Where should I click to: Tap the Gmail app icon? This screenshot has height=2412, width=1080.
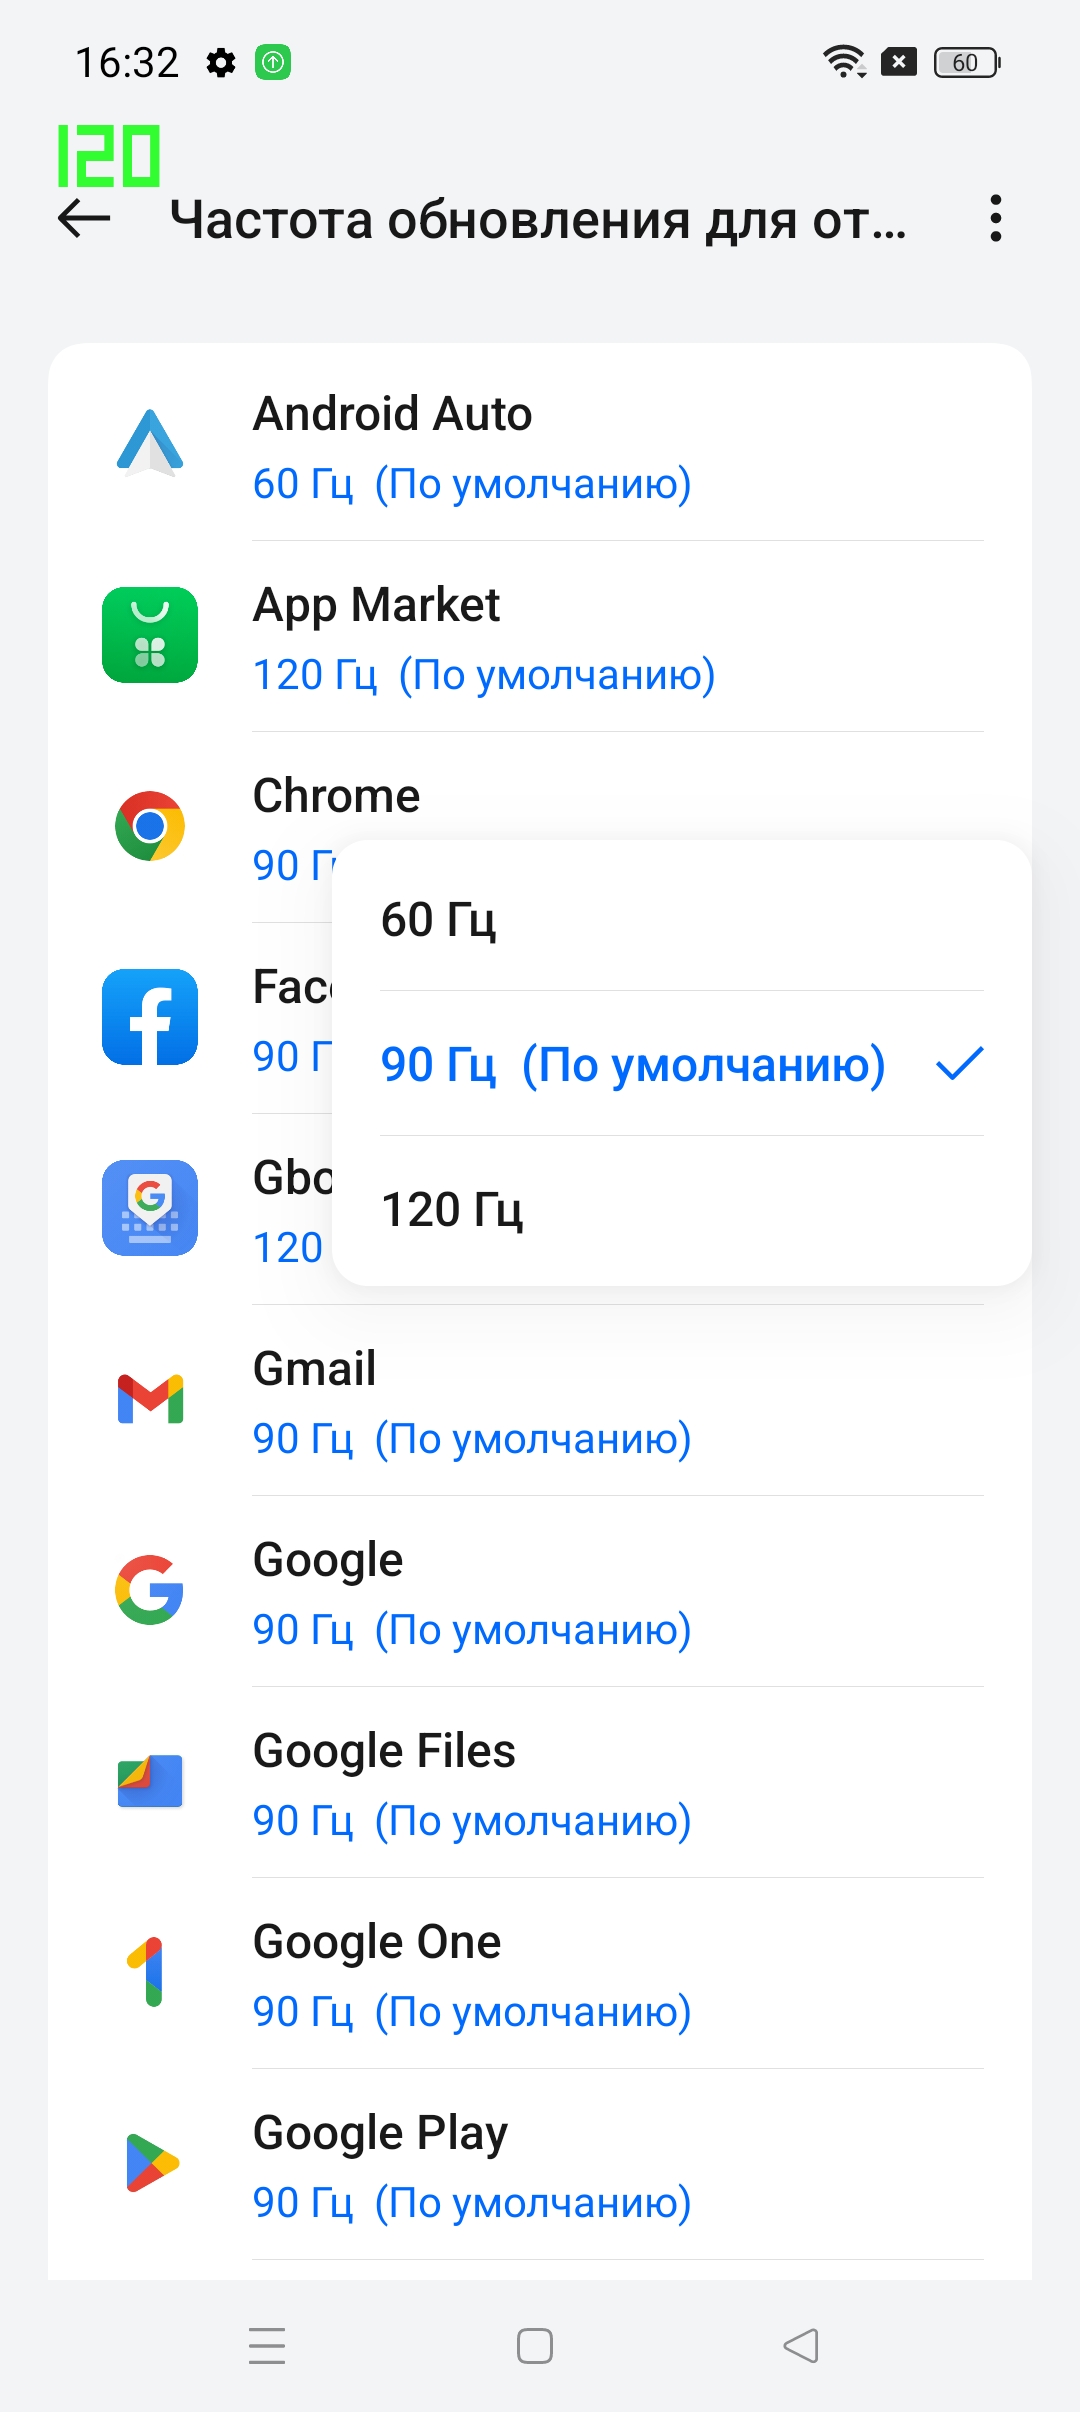coord(150,1399)
